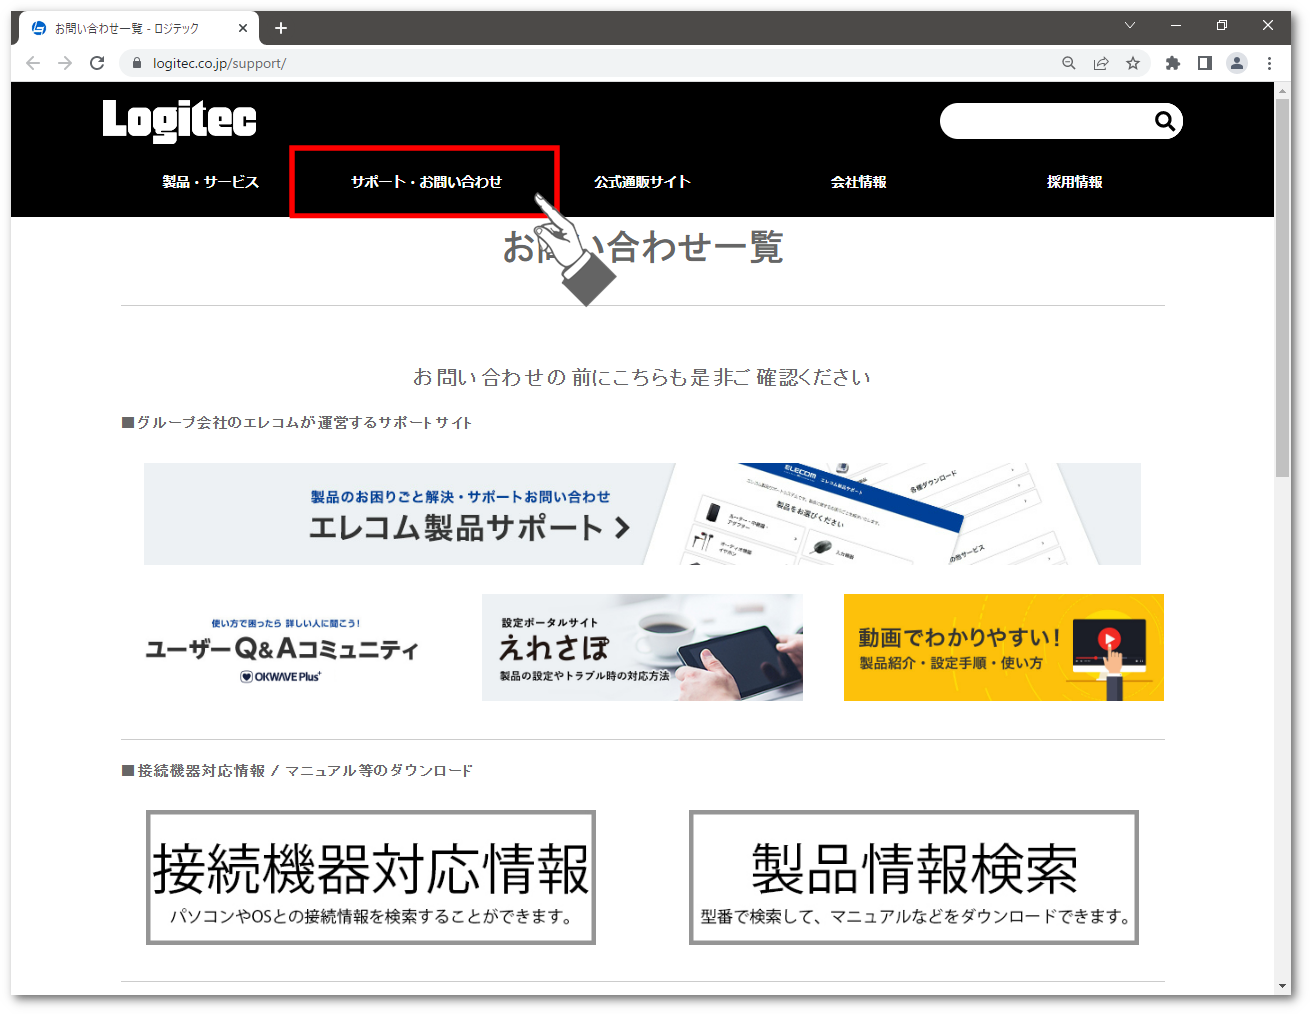Open the サポート・お問い合わせ menu
Screen dimensions: 1310x1014
(426, 182)
